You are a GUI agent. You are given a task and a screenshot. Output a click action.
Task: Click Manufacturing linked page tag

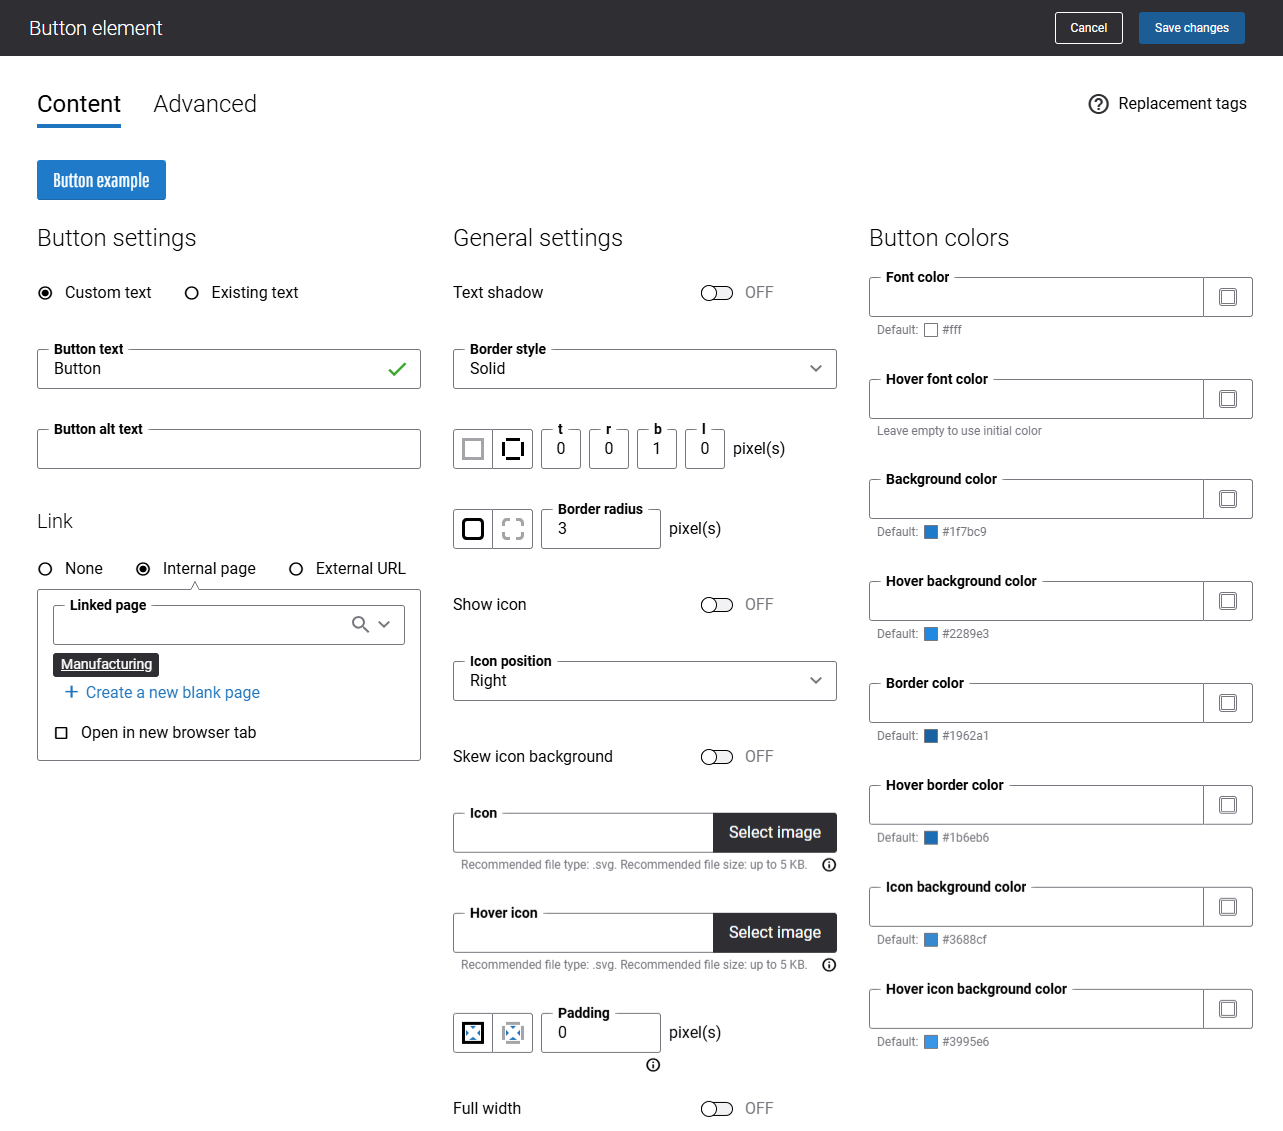tap(106, 664)
